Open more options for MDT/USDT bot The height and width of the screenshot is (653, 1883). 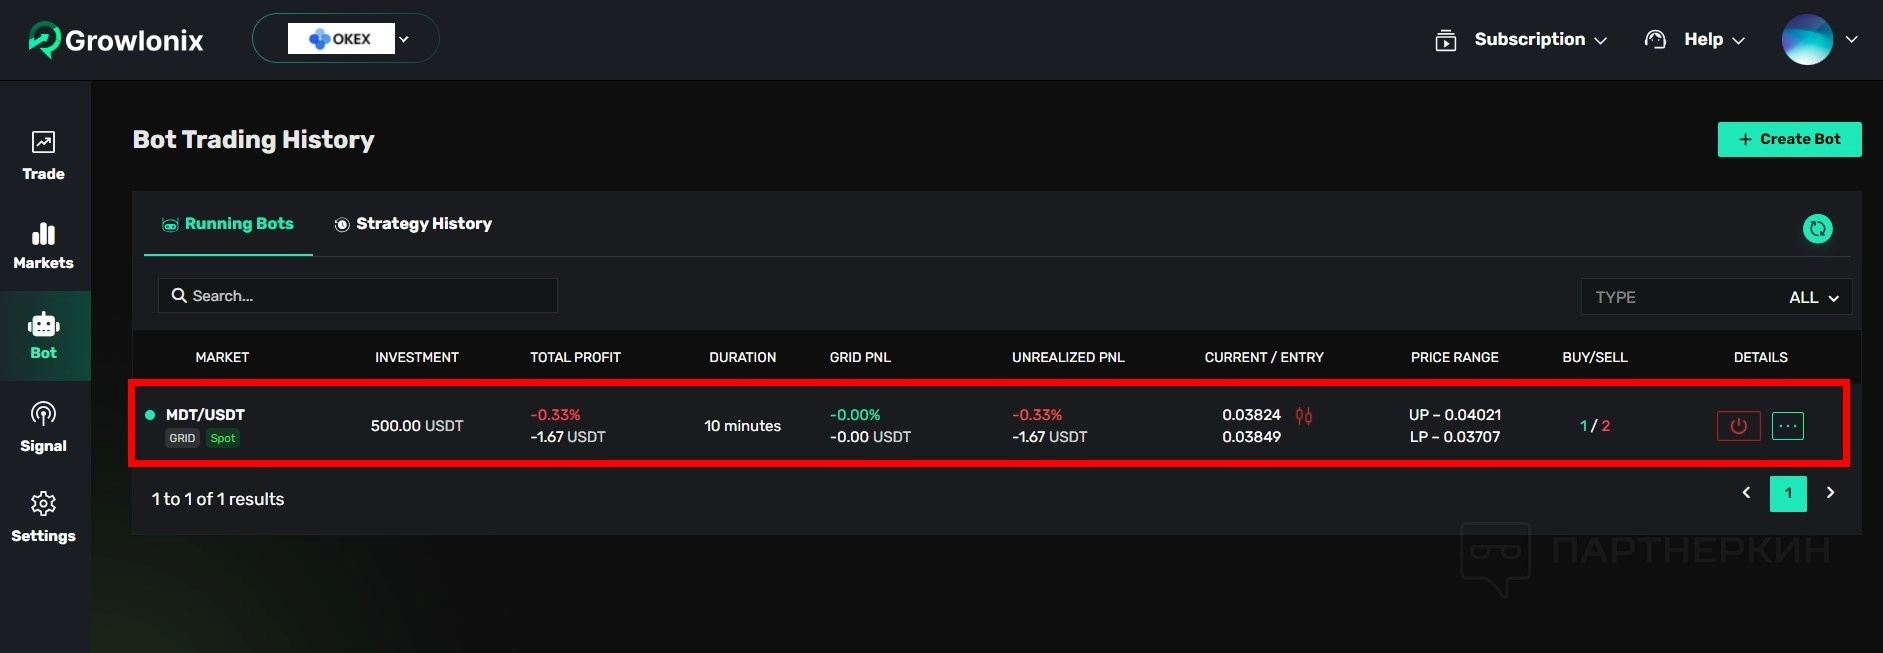(x=1787, y=426)
